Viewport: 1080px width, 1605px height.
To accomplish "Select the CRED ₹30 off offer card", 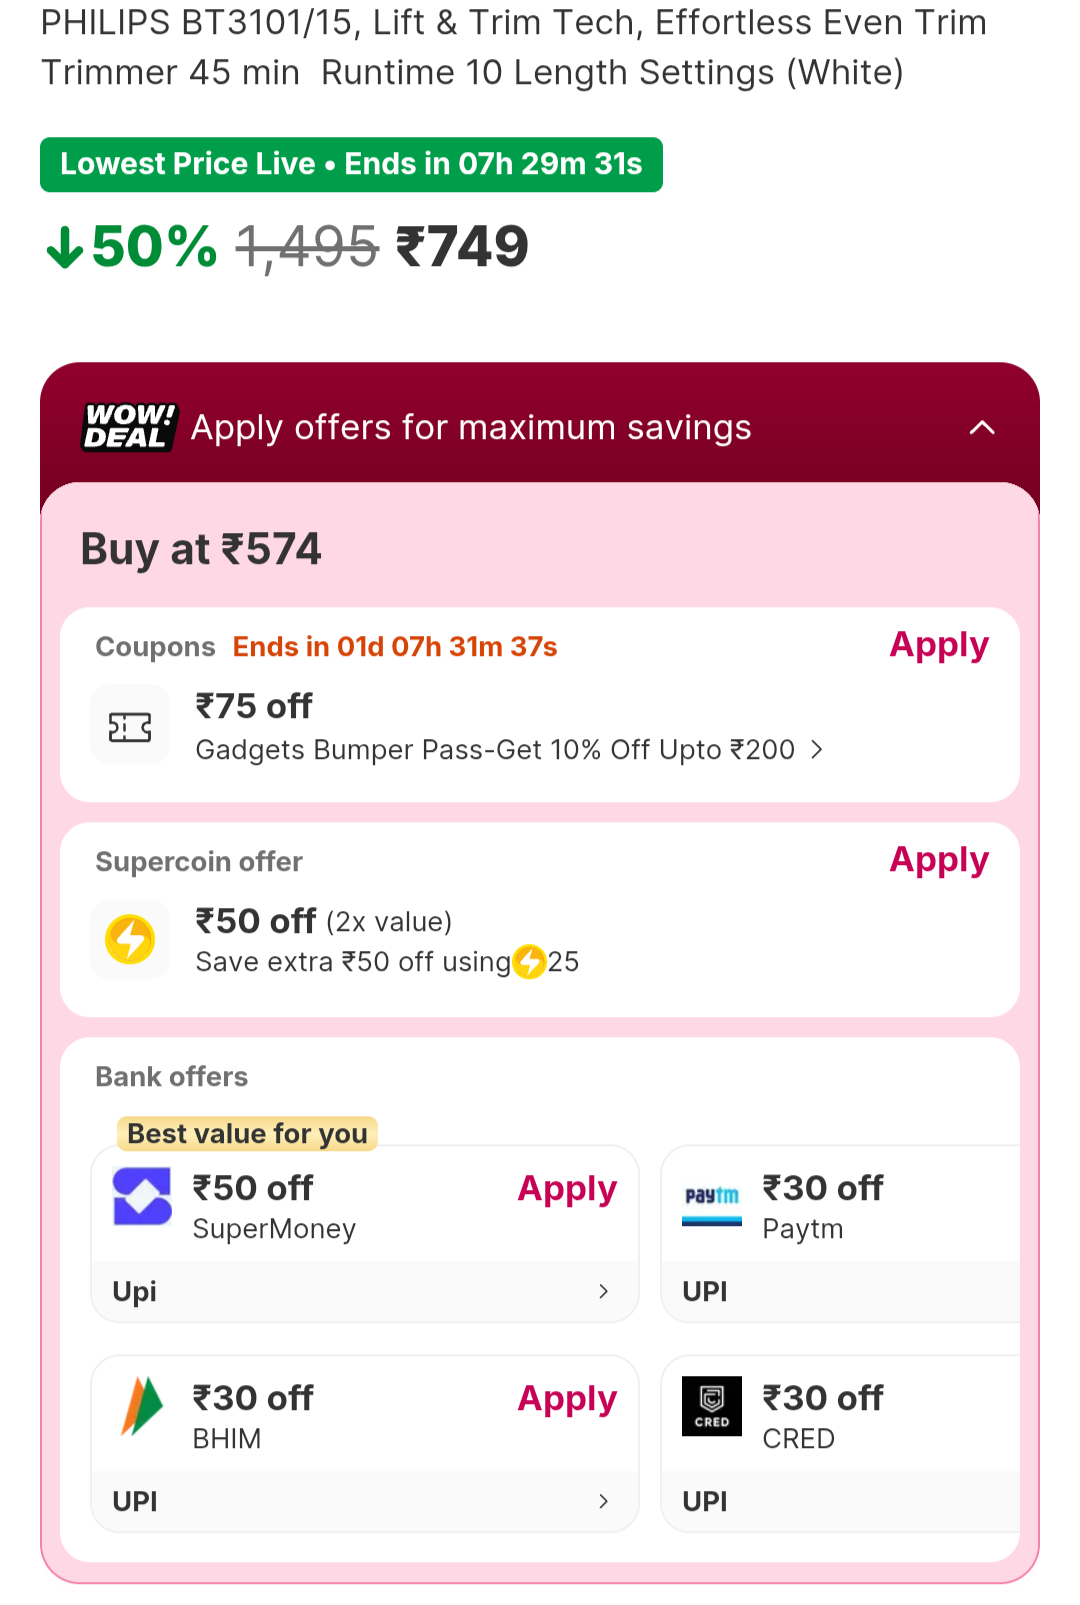I will (840, 1442).
